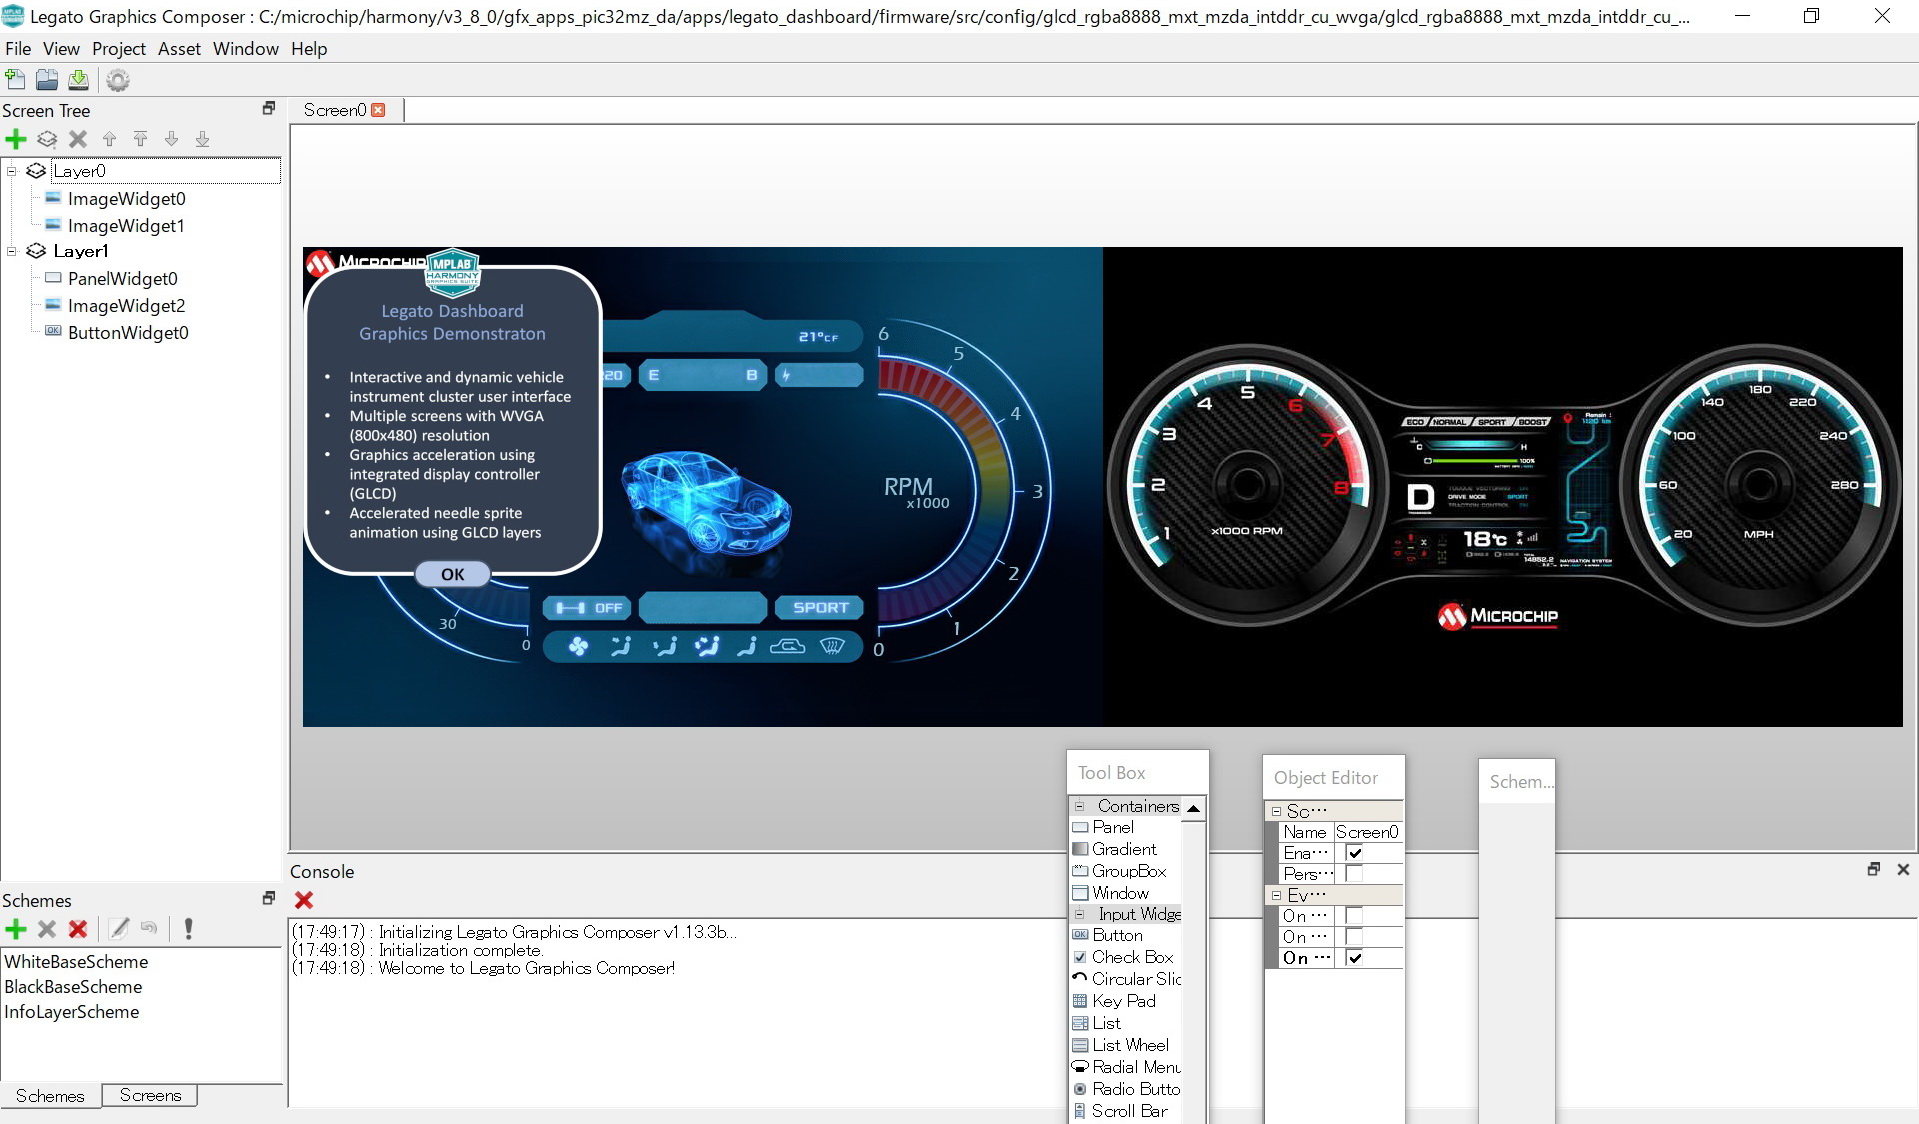Click exclamation mark icon in Schemes toolbar
The height and width of the screenshot is (1124, 1919).
[x=188, y=929]
